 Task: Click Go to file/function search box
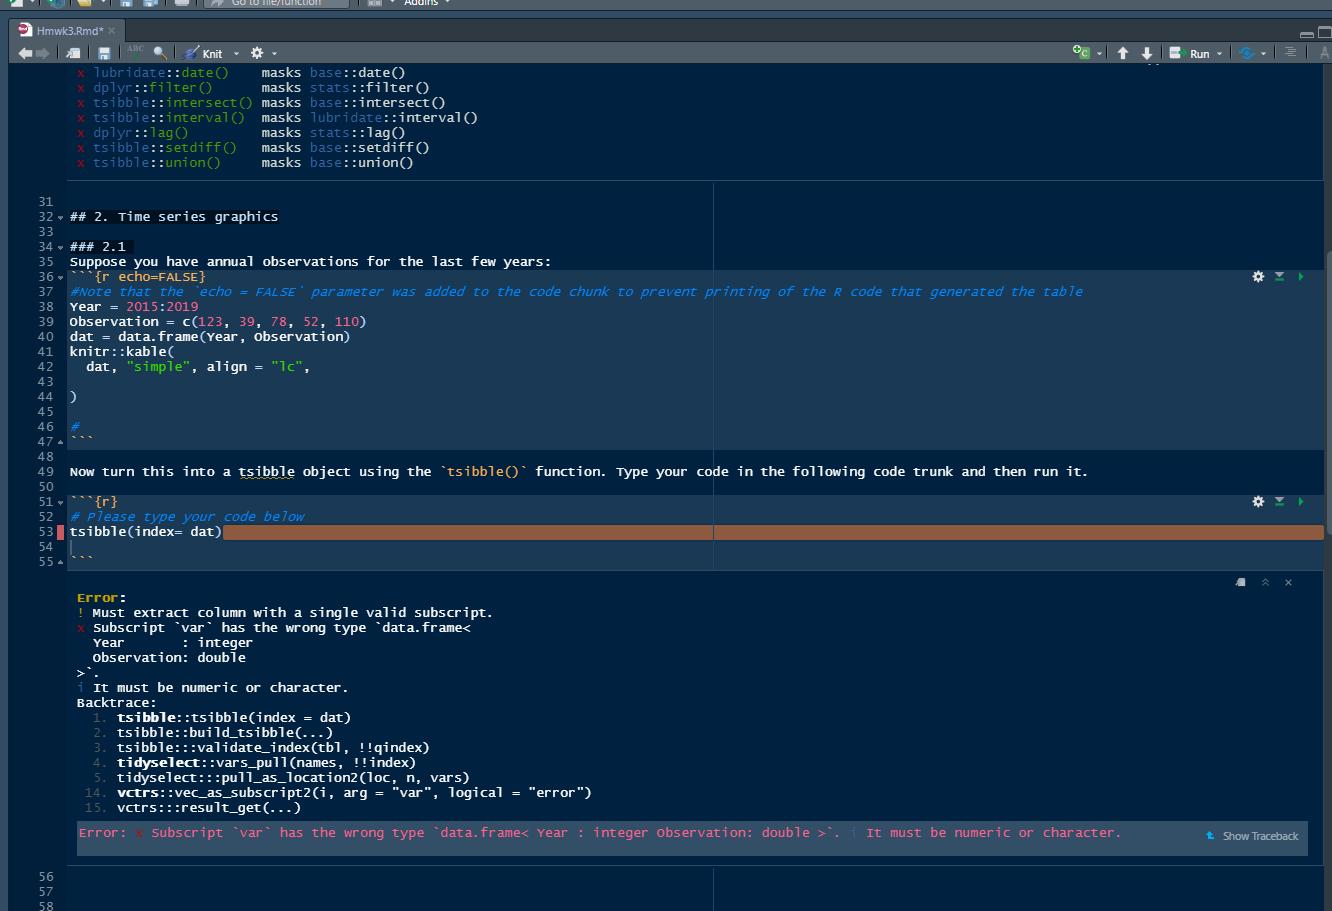[276, 3]
